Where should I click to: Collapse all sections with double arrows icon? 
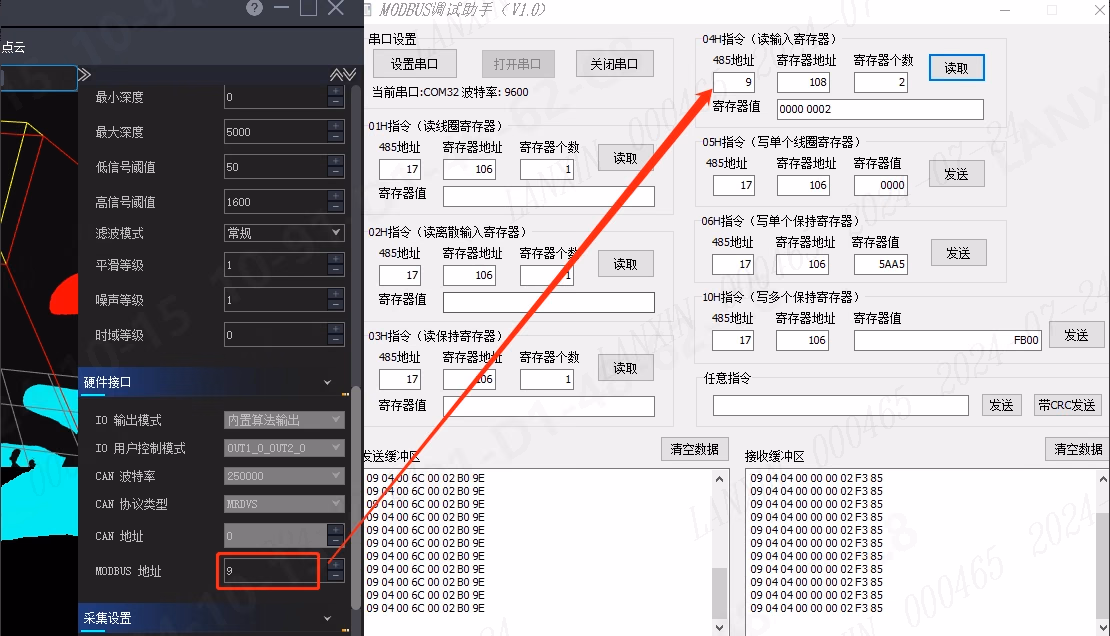tap(343, 74)
